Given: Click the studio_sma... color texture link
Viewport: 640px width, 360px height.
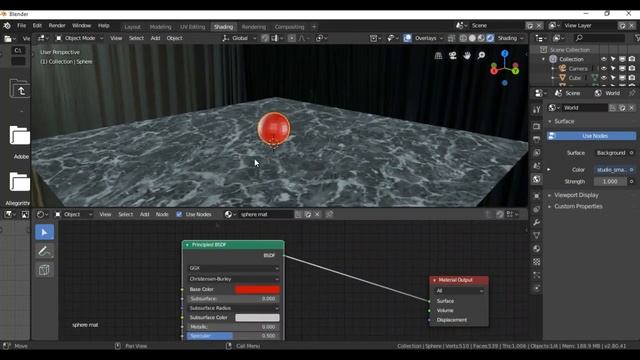Looking at the screenshot, I should pos(611,169).
